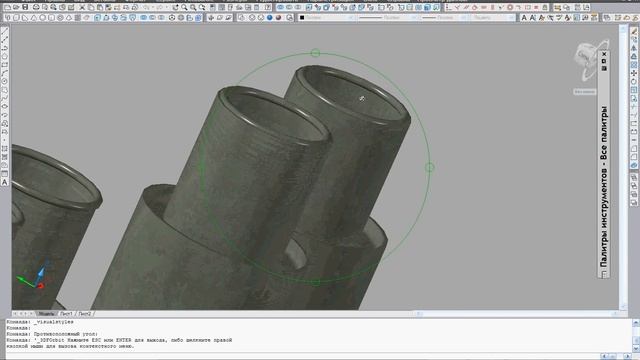Select the Cone solid tool
Image resolution: width=640 pixels, height=360 pixels.
33,18
